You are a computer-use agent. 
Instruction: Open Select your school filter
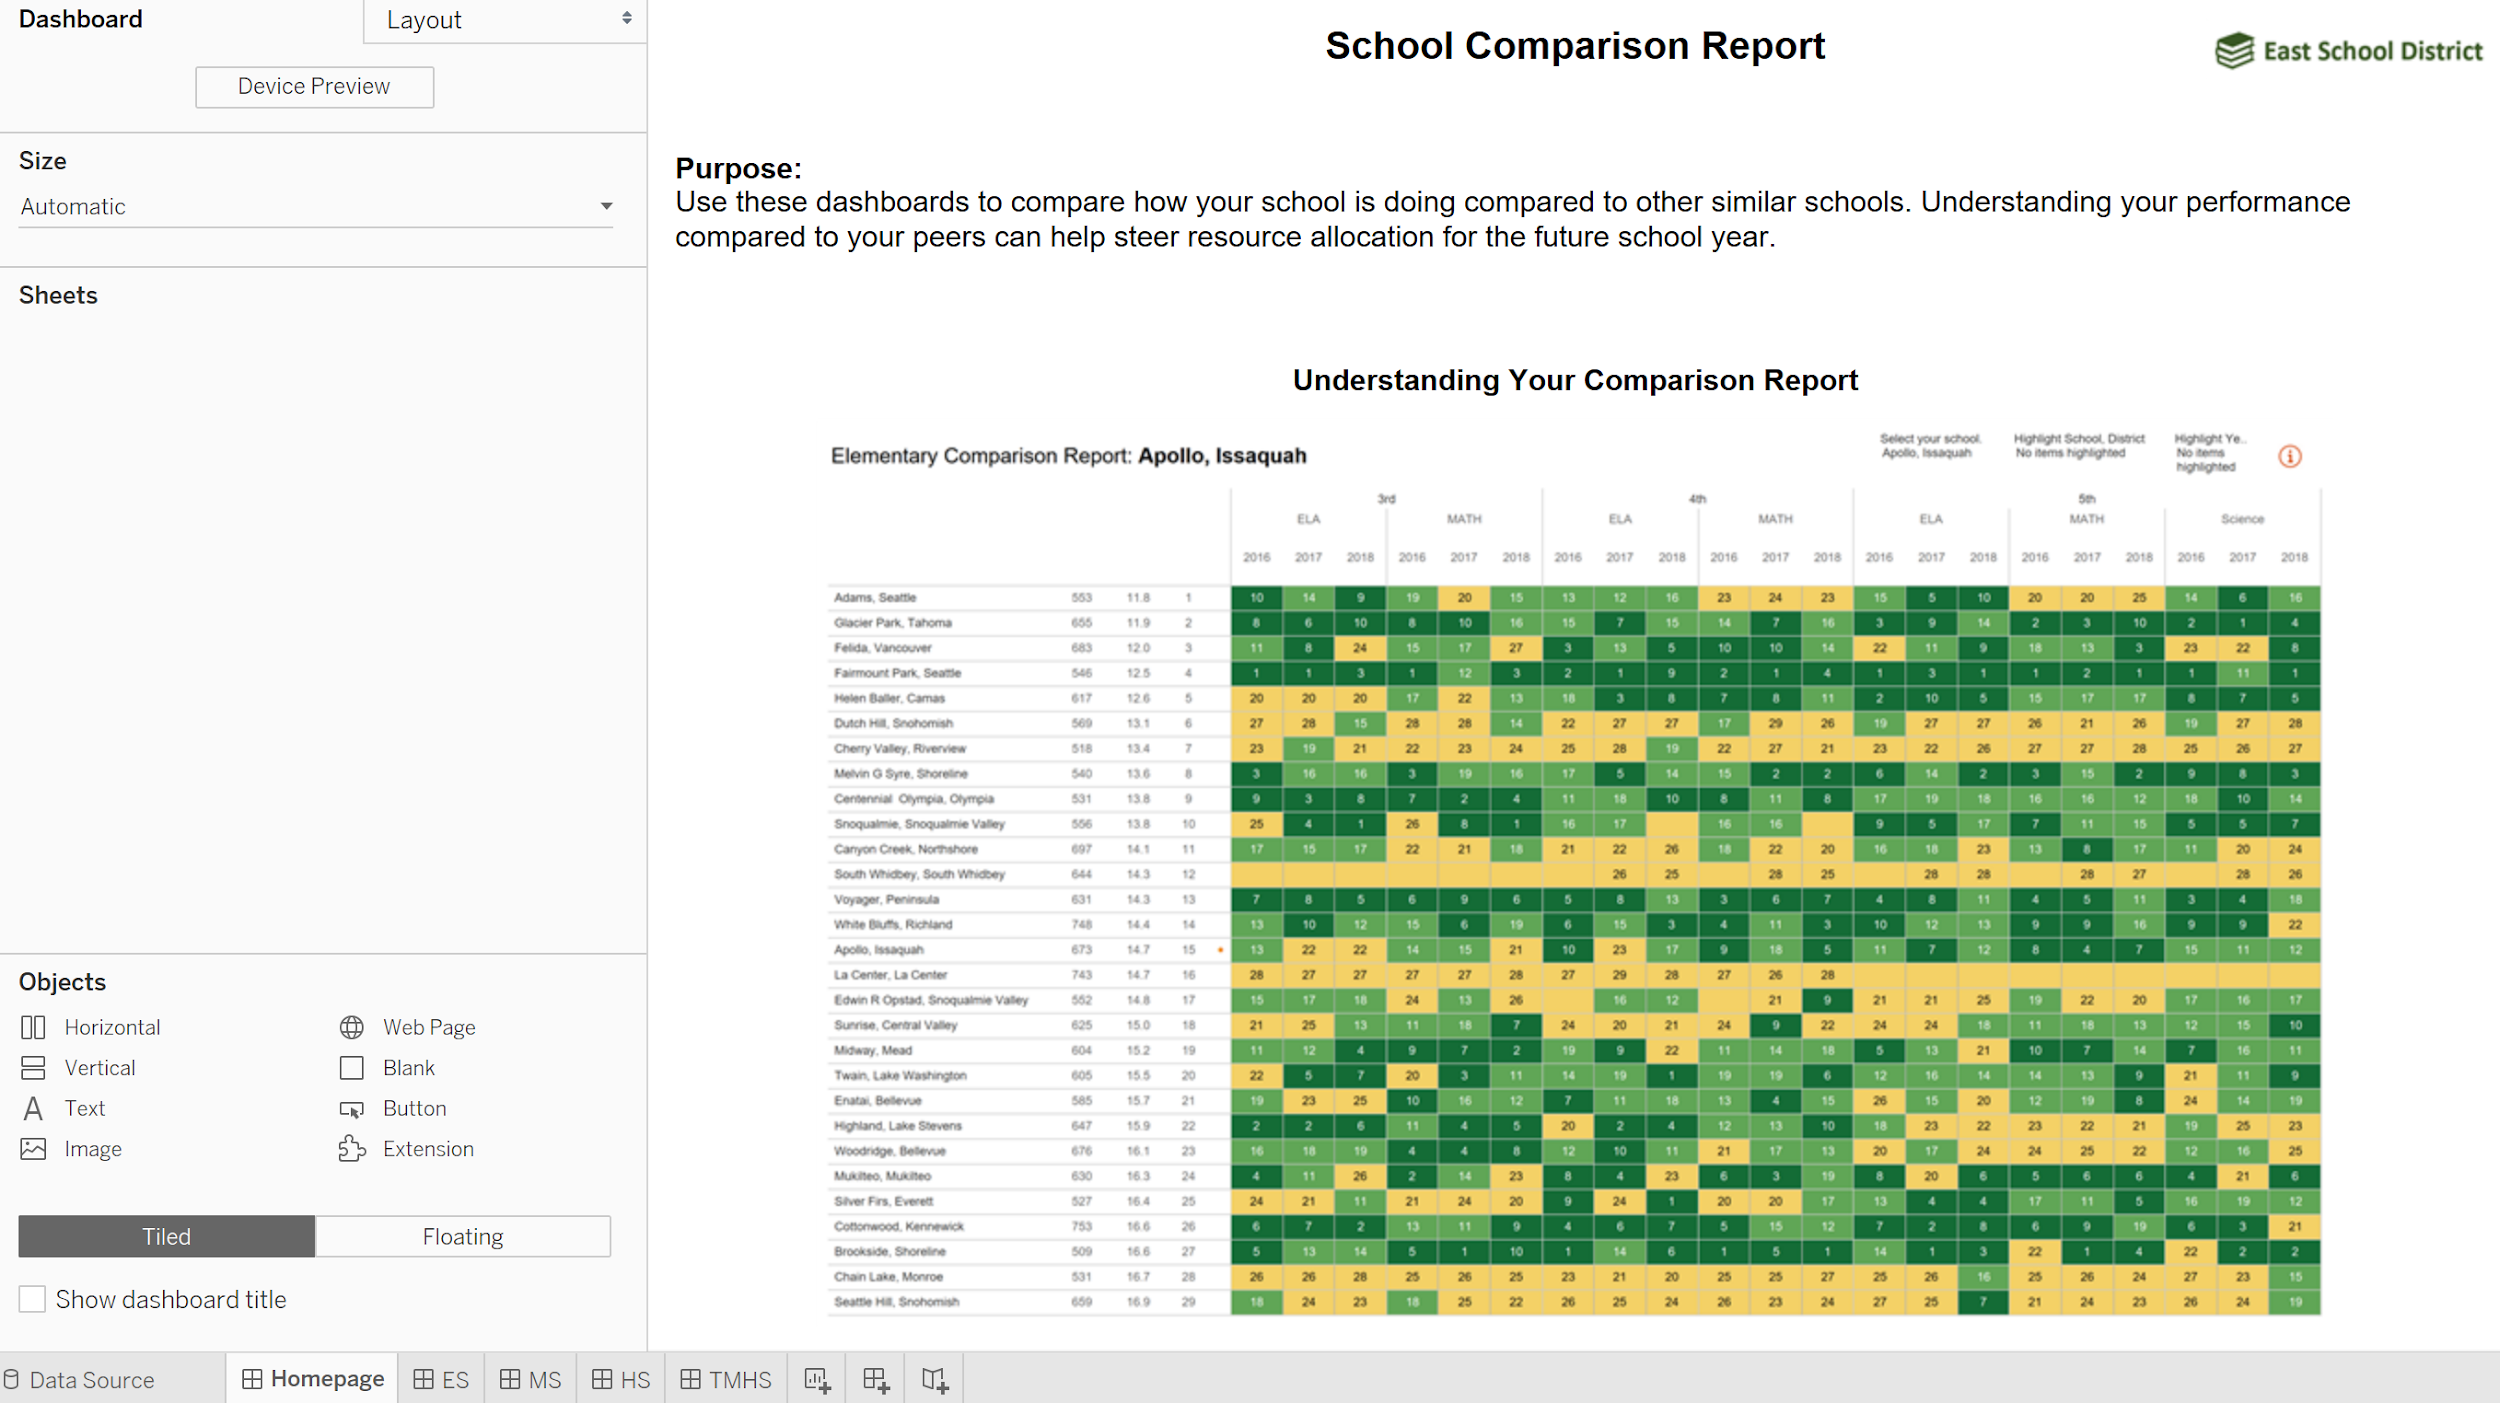point(1929,446)
